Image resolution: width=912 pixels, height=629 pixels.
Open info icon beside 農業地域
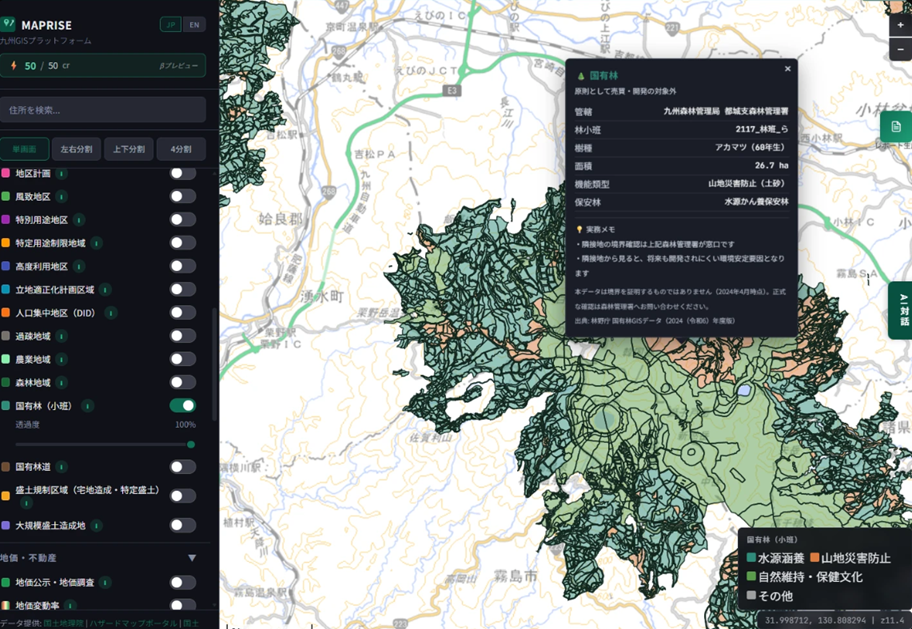62,360
